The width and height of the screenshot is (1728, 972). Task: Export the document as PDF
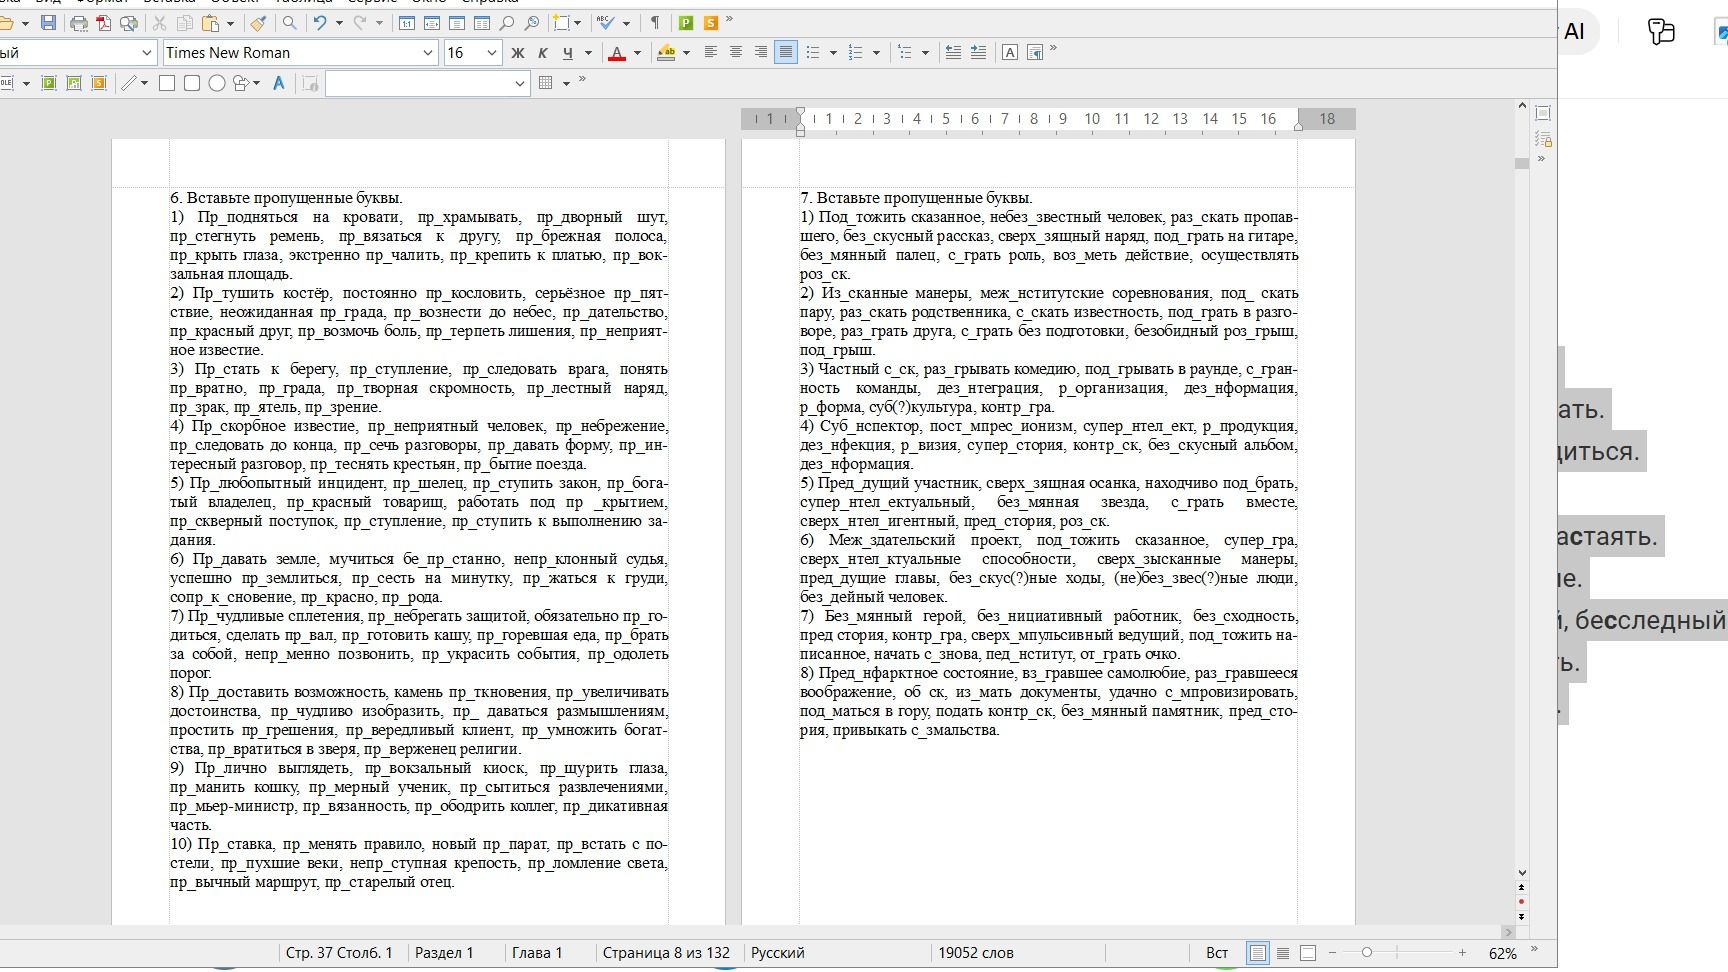(x=104, y=23)
